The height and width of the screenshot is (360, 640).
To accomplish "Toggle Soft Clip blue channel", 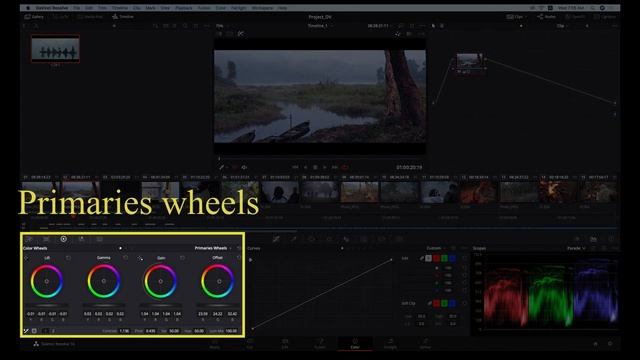I will (452, 303).
